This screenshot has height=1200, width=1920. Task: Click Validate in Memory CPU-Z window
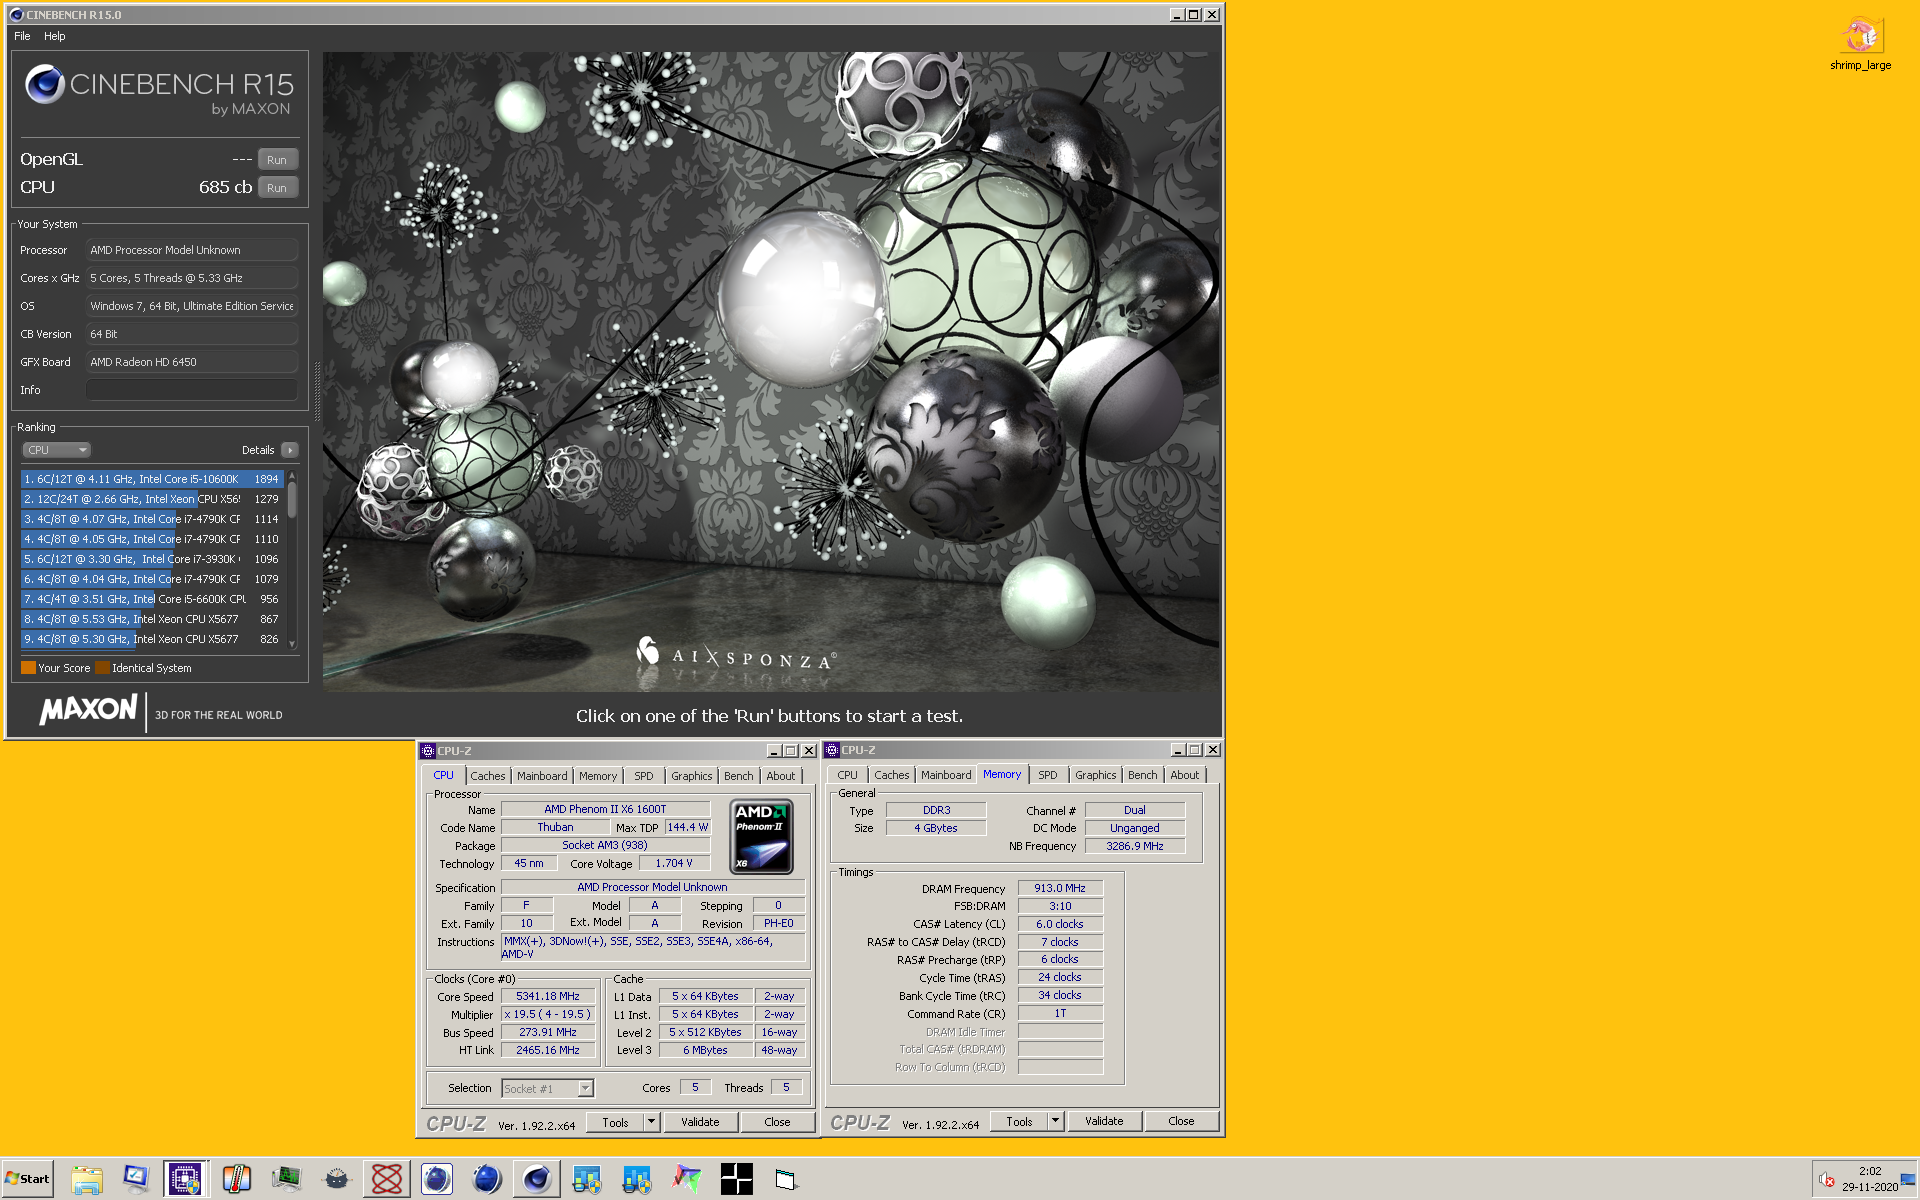(x=1104, y=1121)
